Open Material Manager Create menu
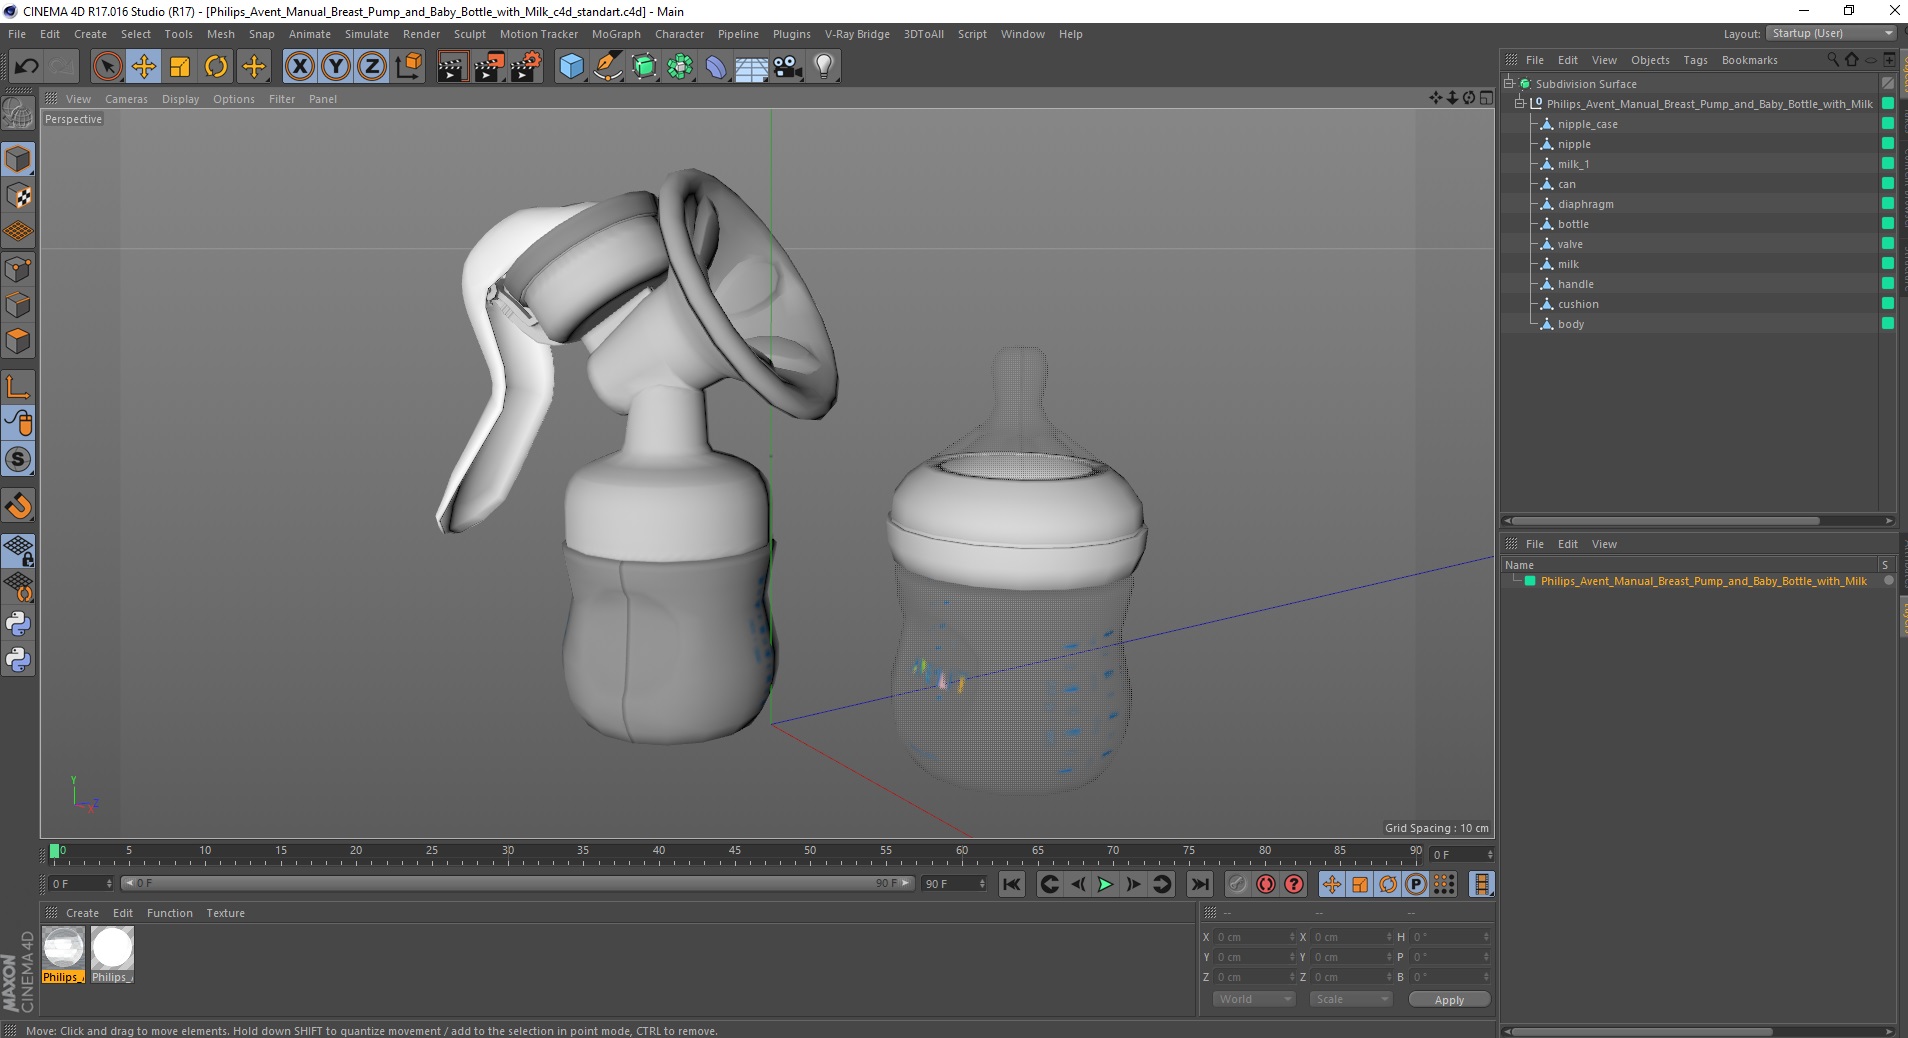 82,913
